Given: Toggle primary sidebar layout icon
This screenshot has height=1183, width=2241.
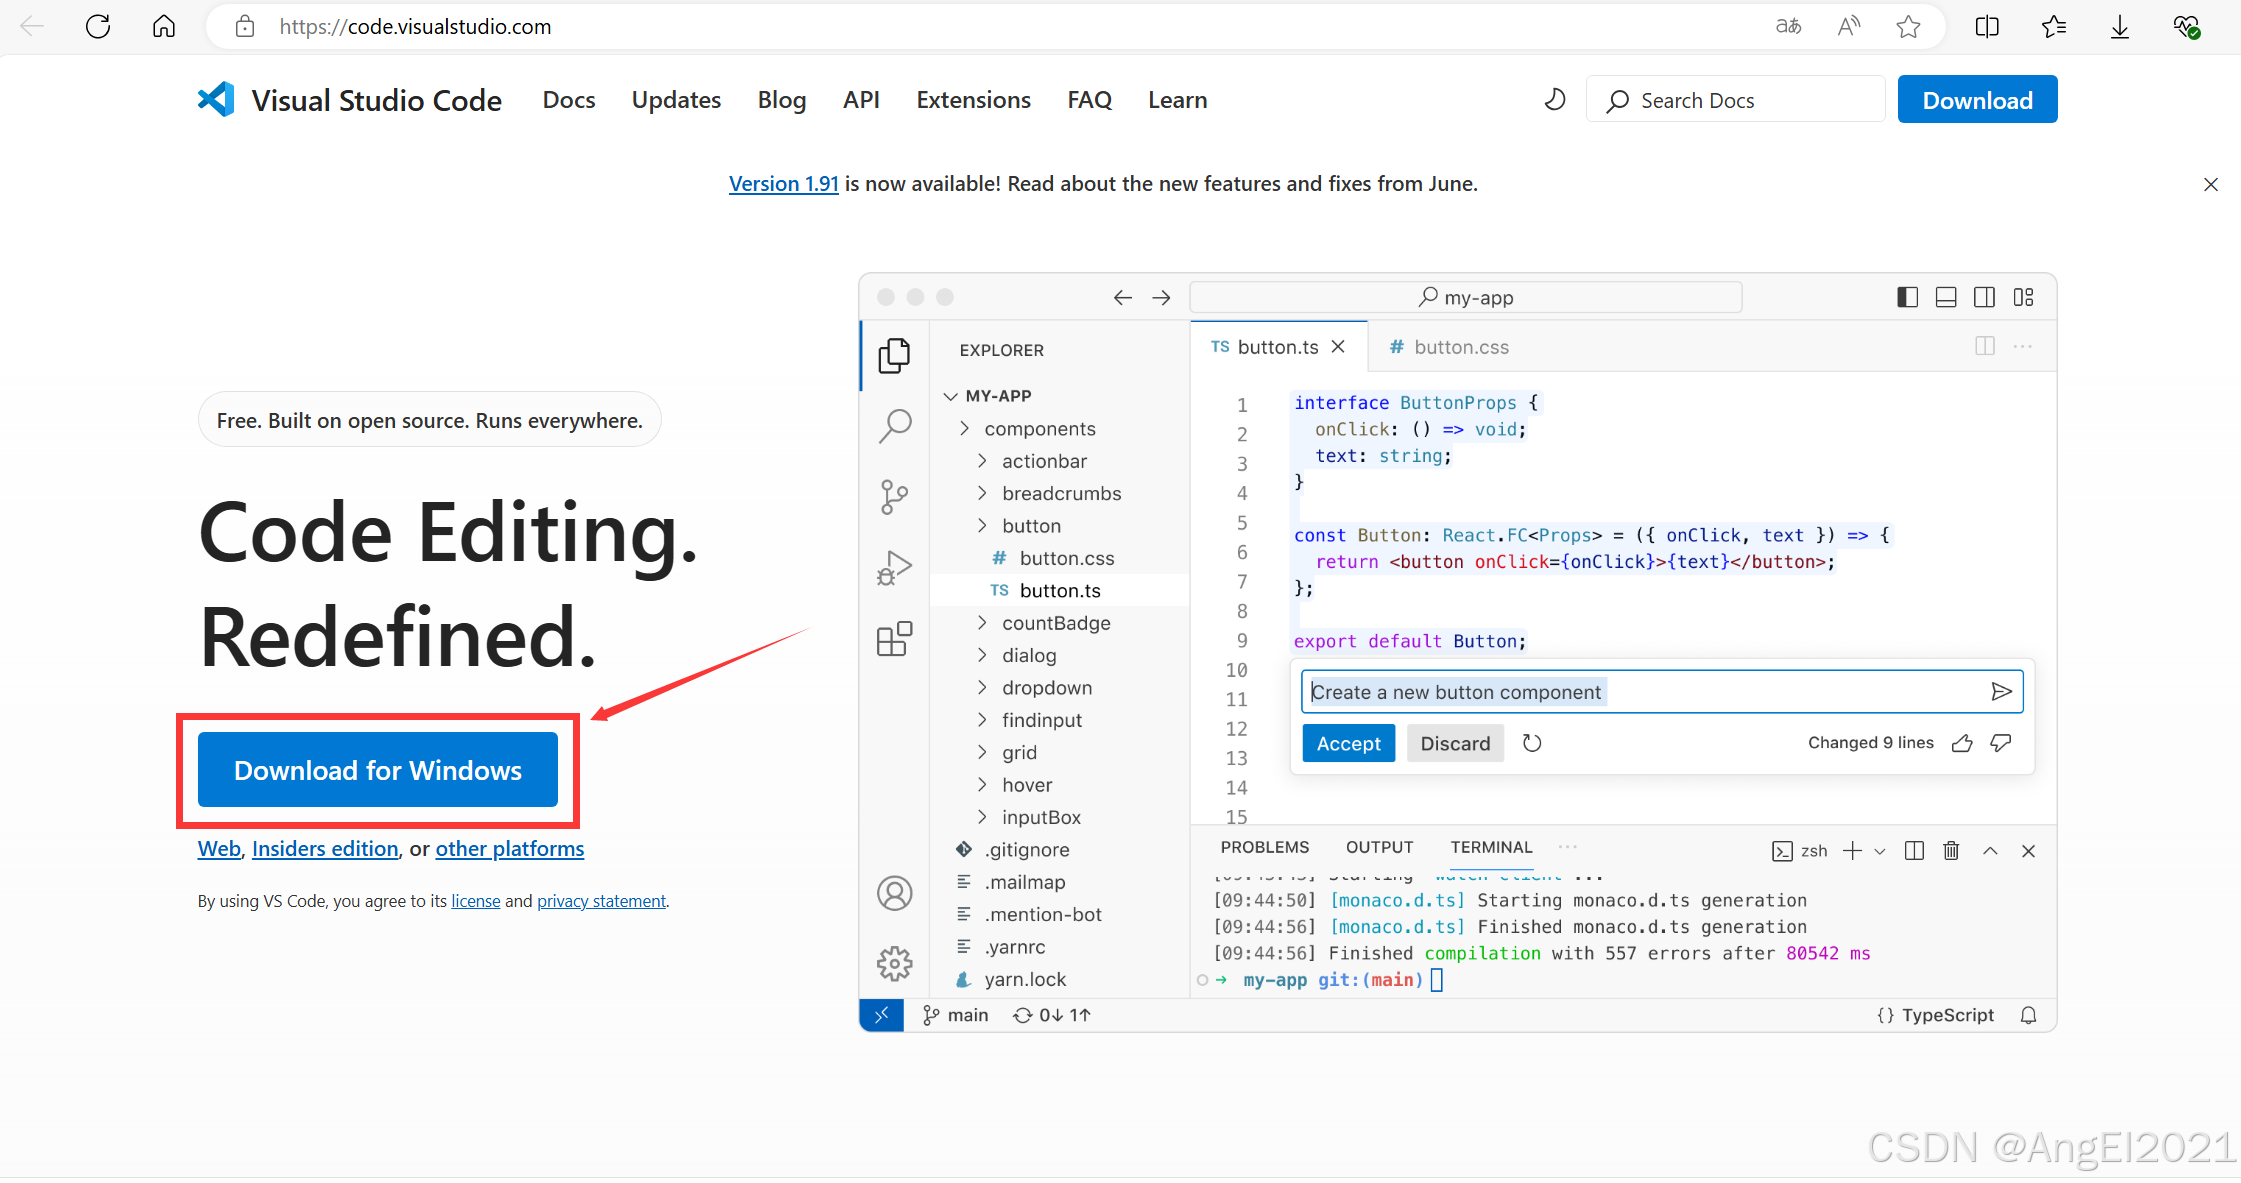Looking at the screenshot, I should pyautogui.click(x=1907, y=297).
